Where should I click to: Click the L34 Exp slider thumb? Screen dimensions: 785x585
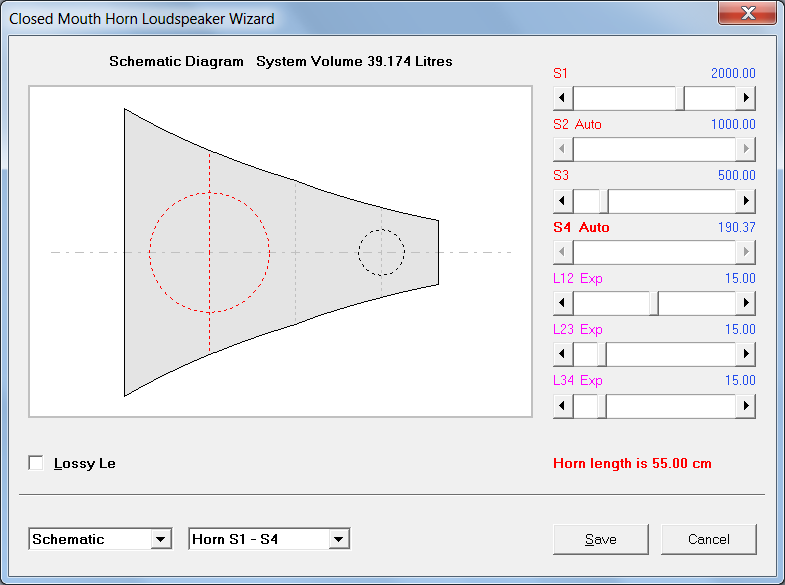pos(602,405)
